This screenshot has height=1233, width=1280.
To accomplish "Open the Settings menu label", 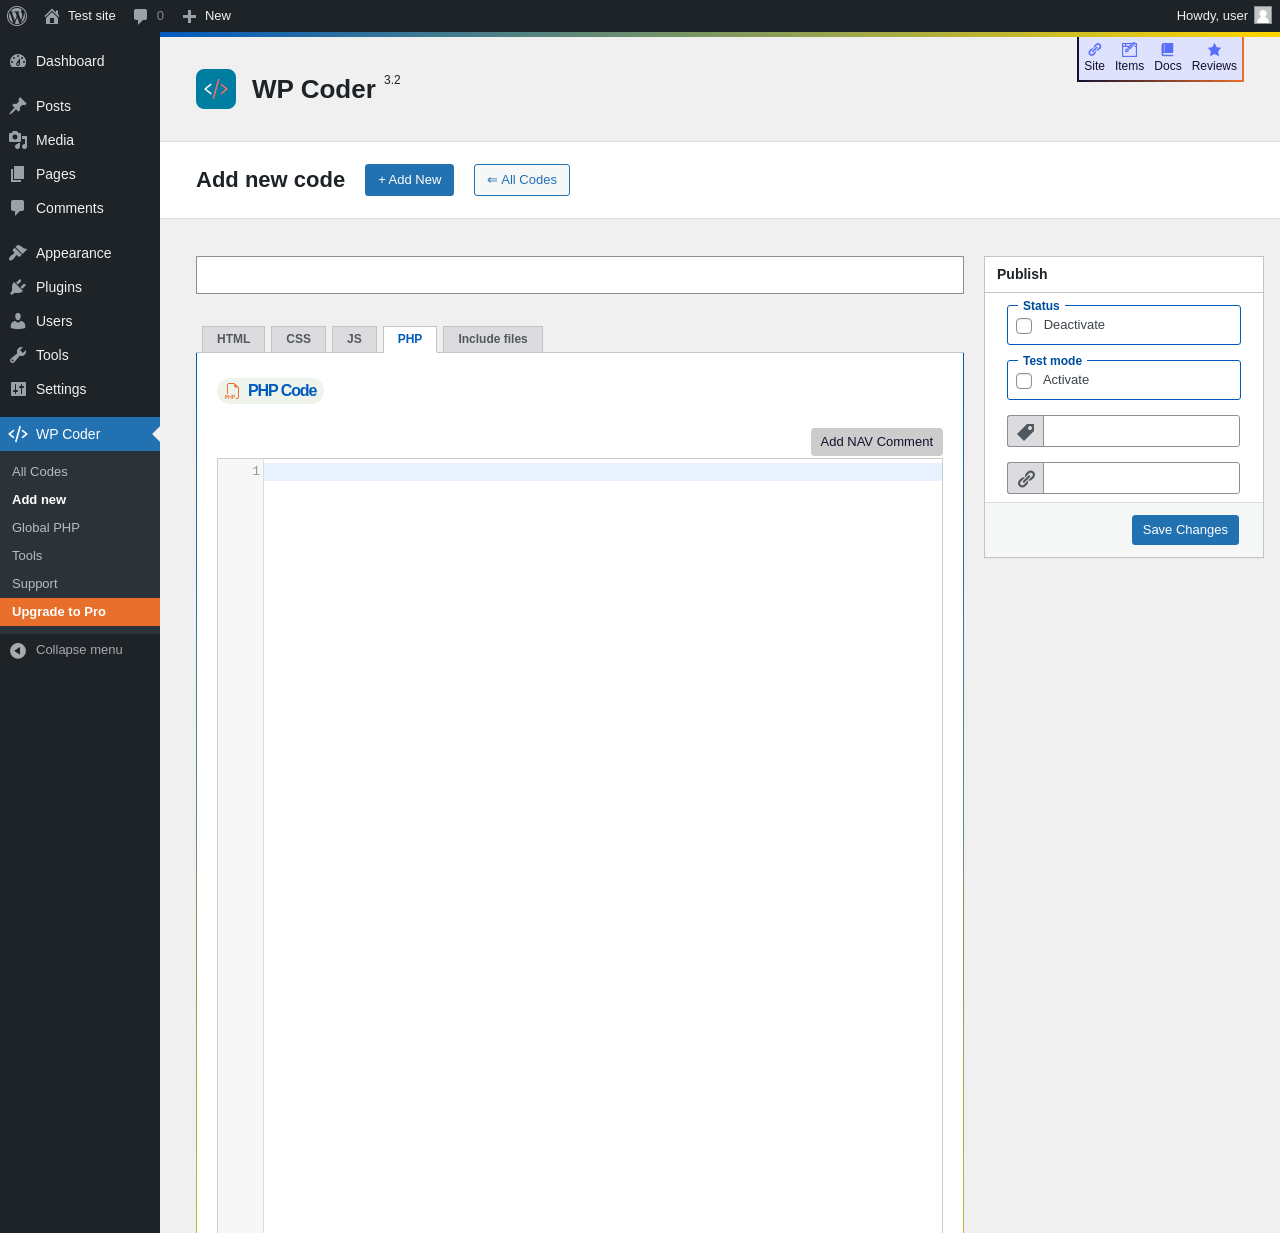I will point(61,389).
